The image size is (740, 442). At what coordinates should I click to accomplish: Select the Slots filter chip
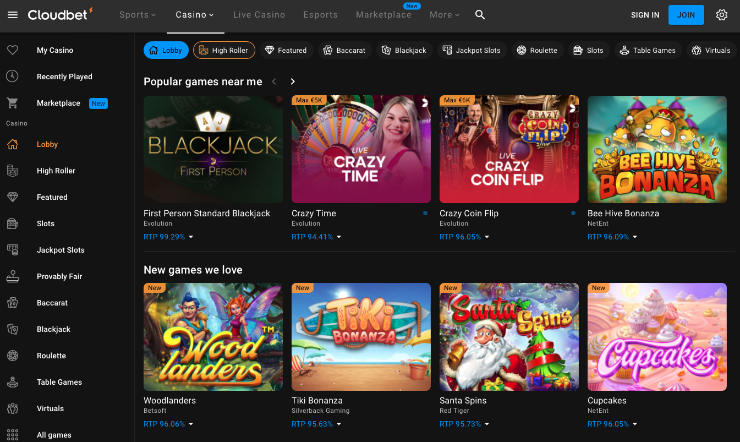(589, 50)
